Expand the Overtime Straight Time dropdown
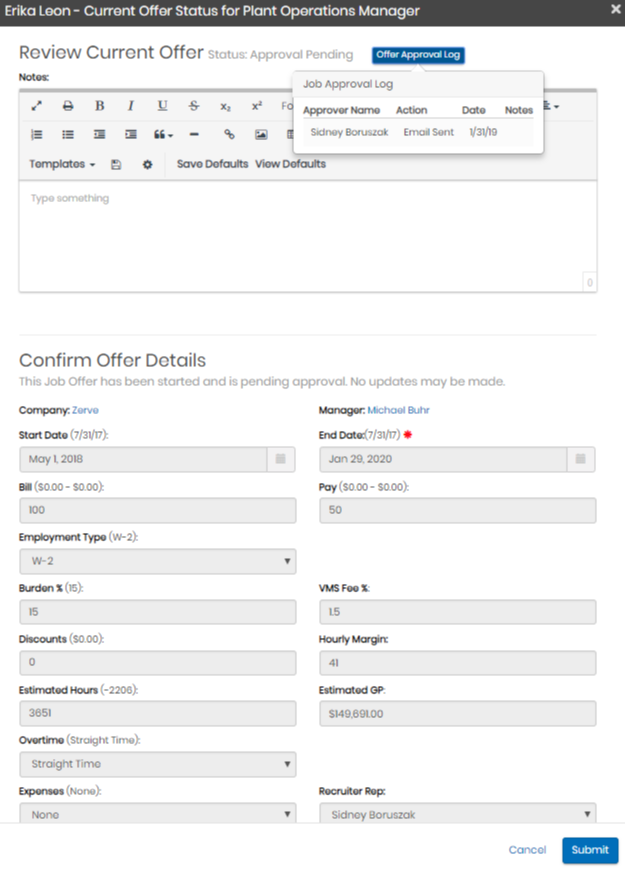The image size is (625, 869). [157, 765]
